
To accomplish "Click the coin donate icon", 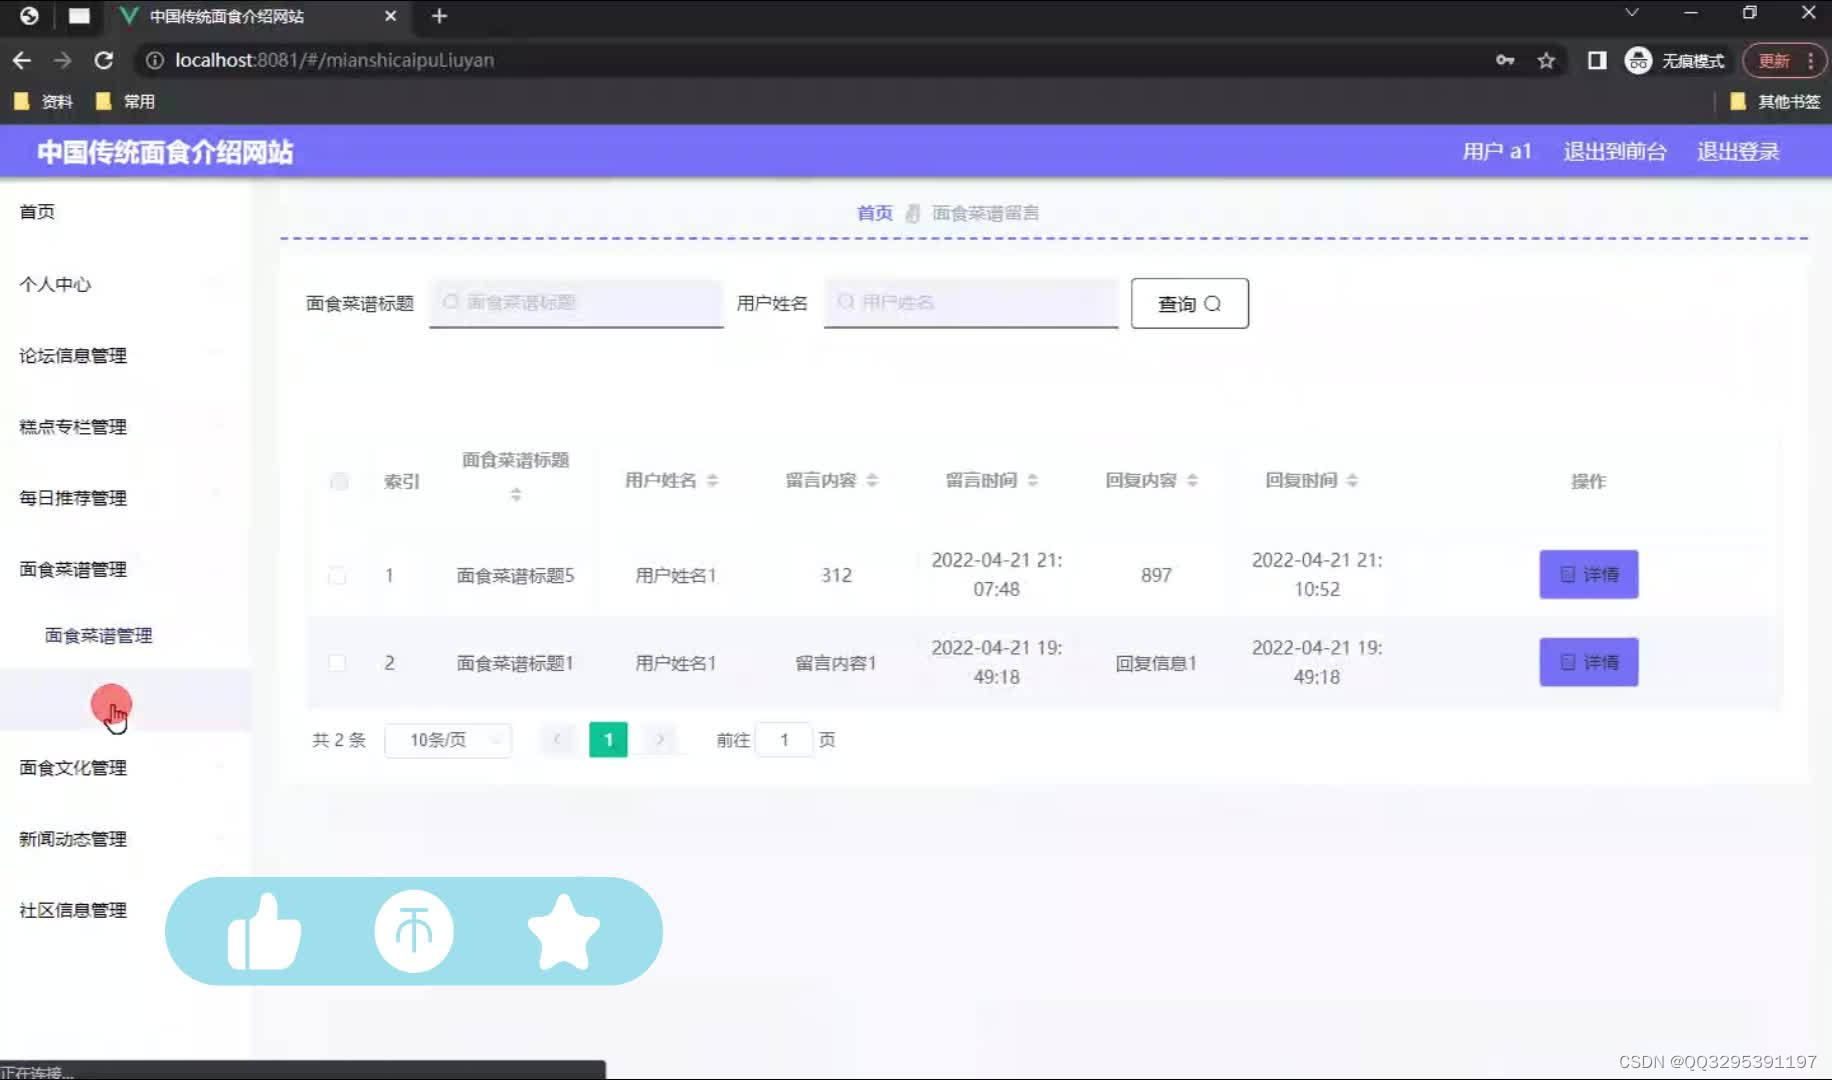I will pyautogui.click(x=414, y=931).
